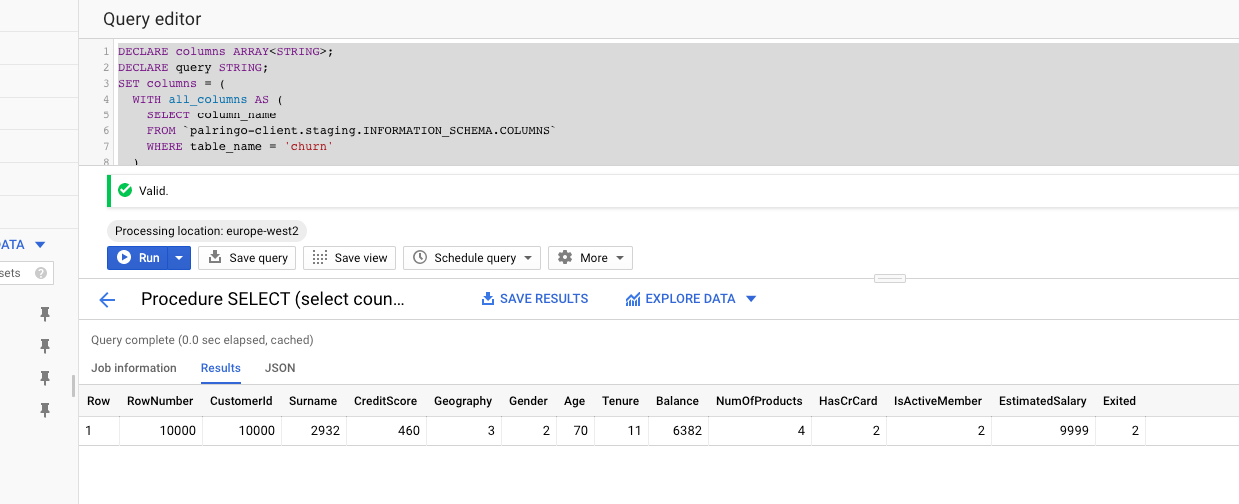
Task: Open the JSON tab
Action: 280,368
